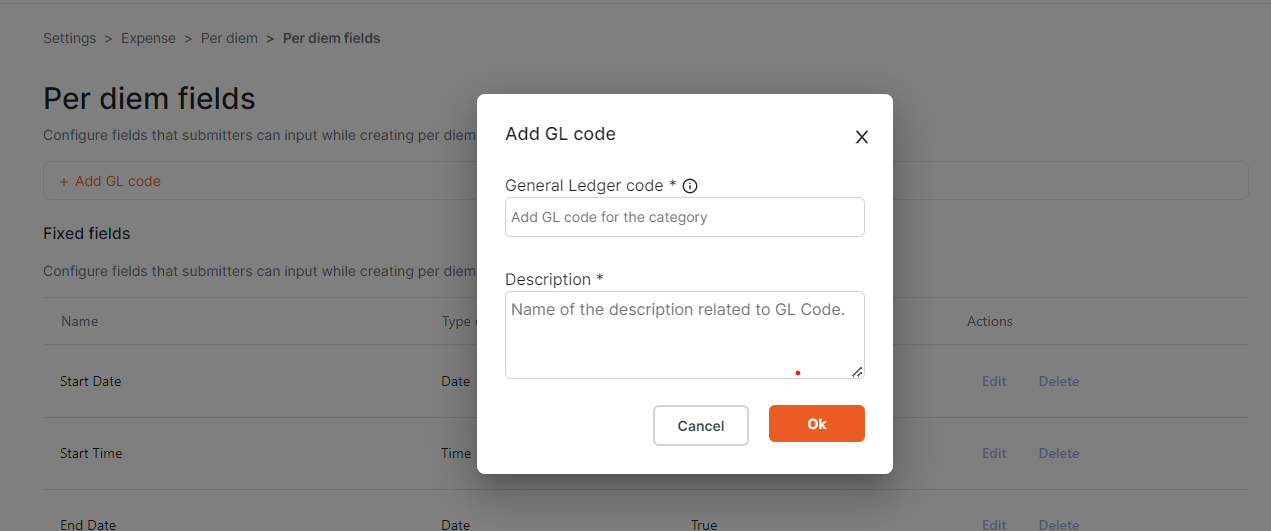Grab the Description textarea resize handle
The height and width of the screenshot is (531, 1271).
tap(857, 372)
